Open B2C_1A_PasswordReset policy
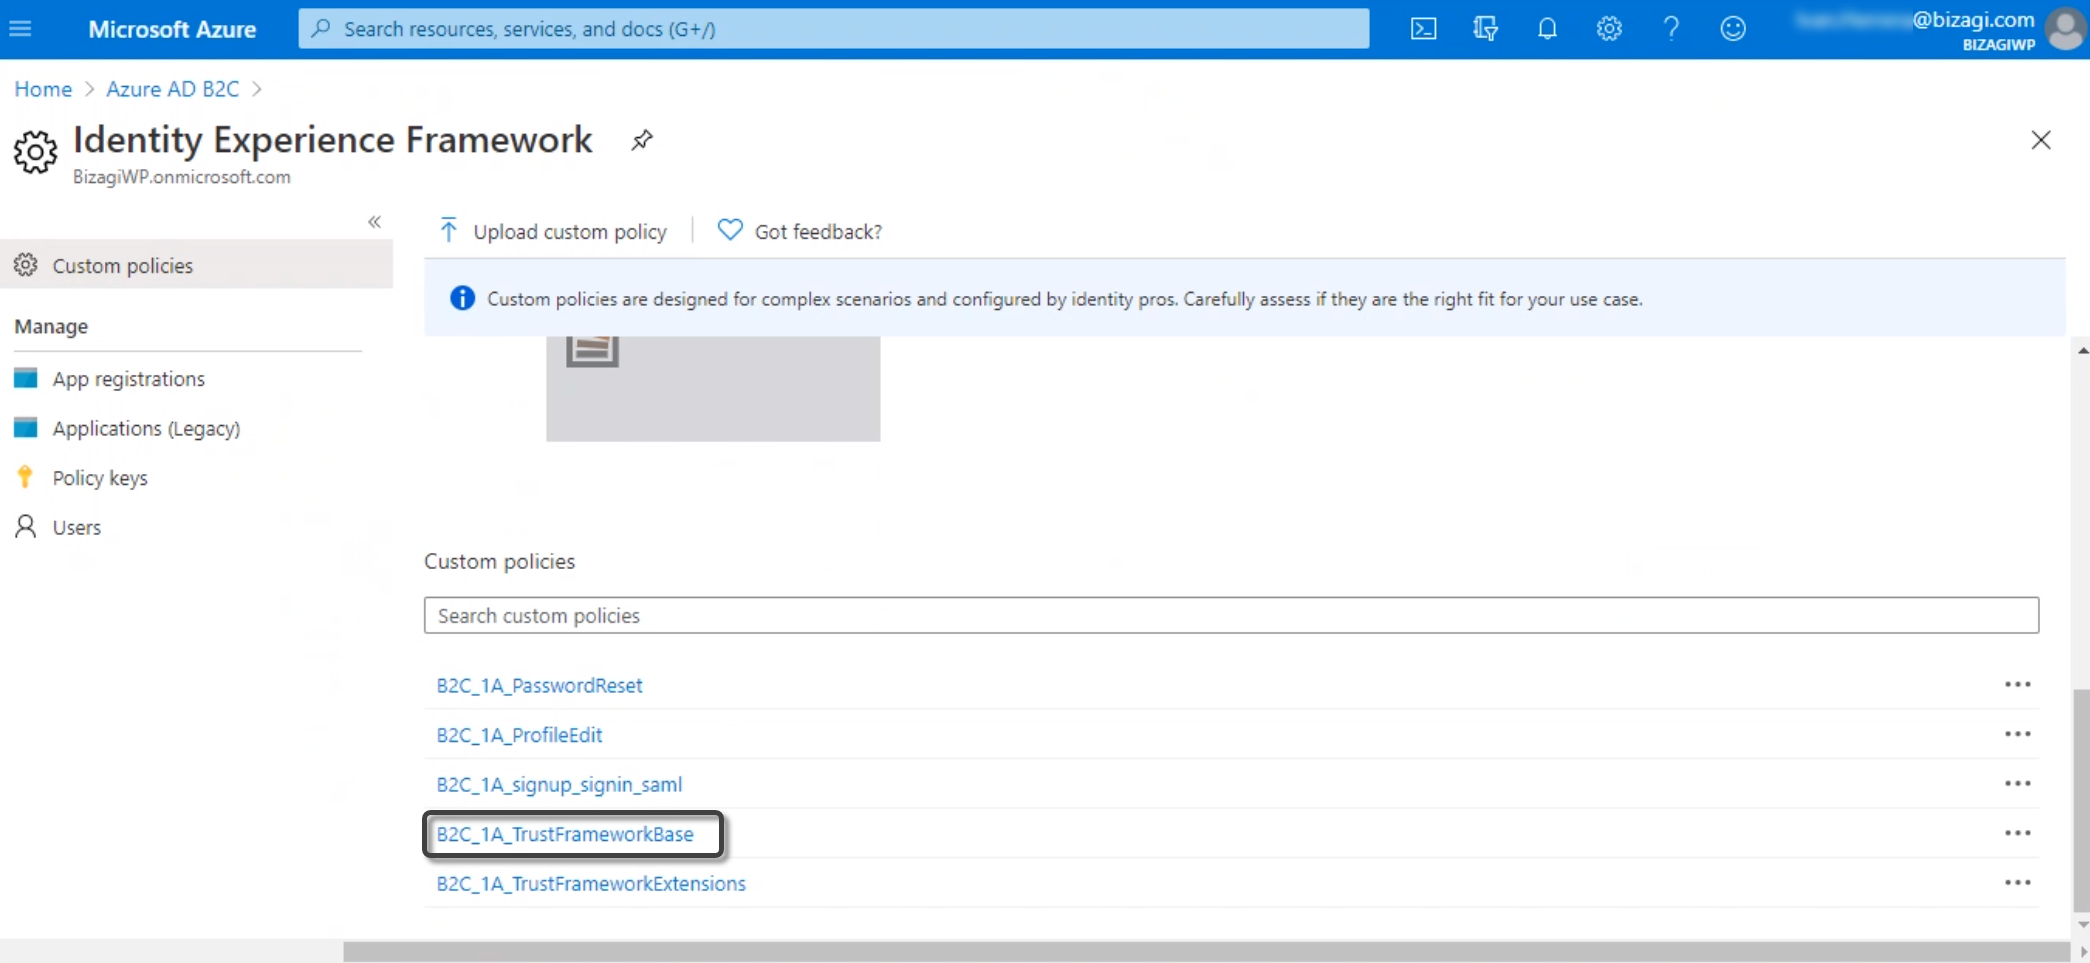 [539, 685]
